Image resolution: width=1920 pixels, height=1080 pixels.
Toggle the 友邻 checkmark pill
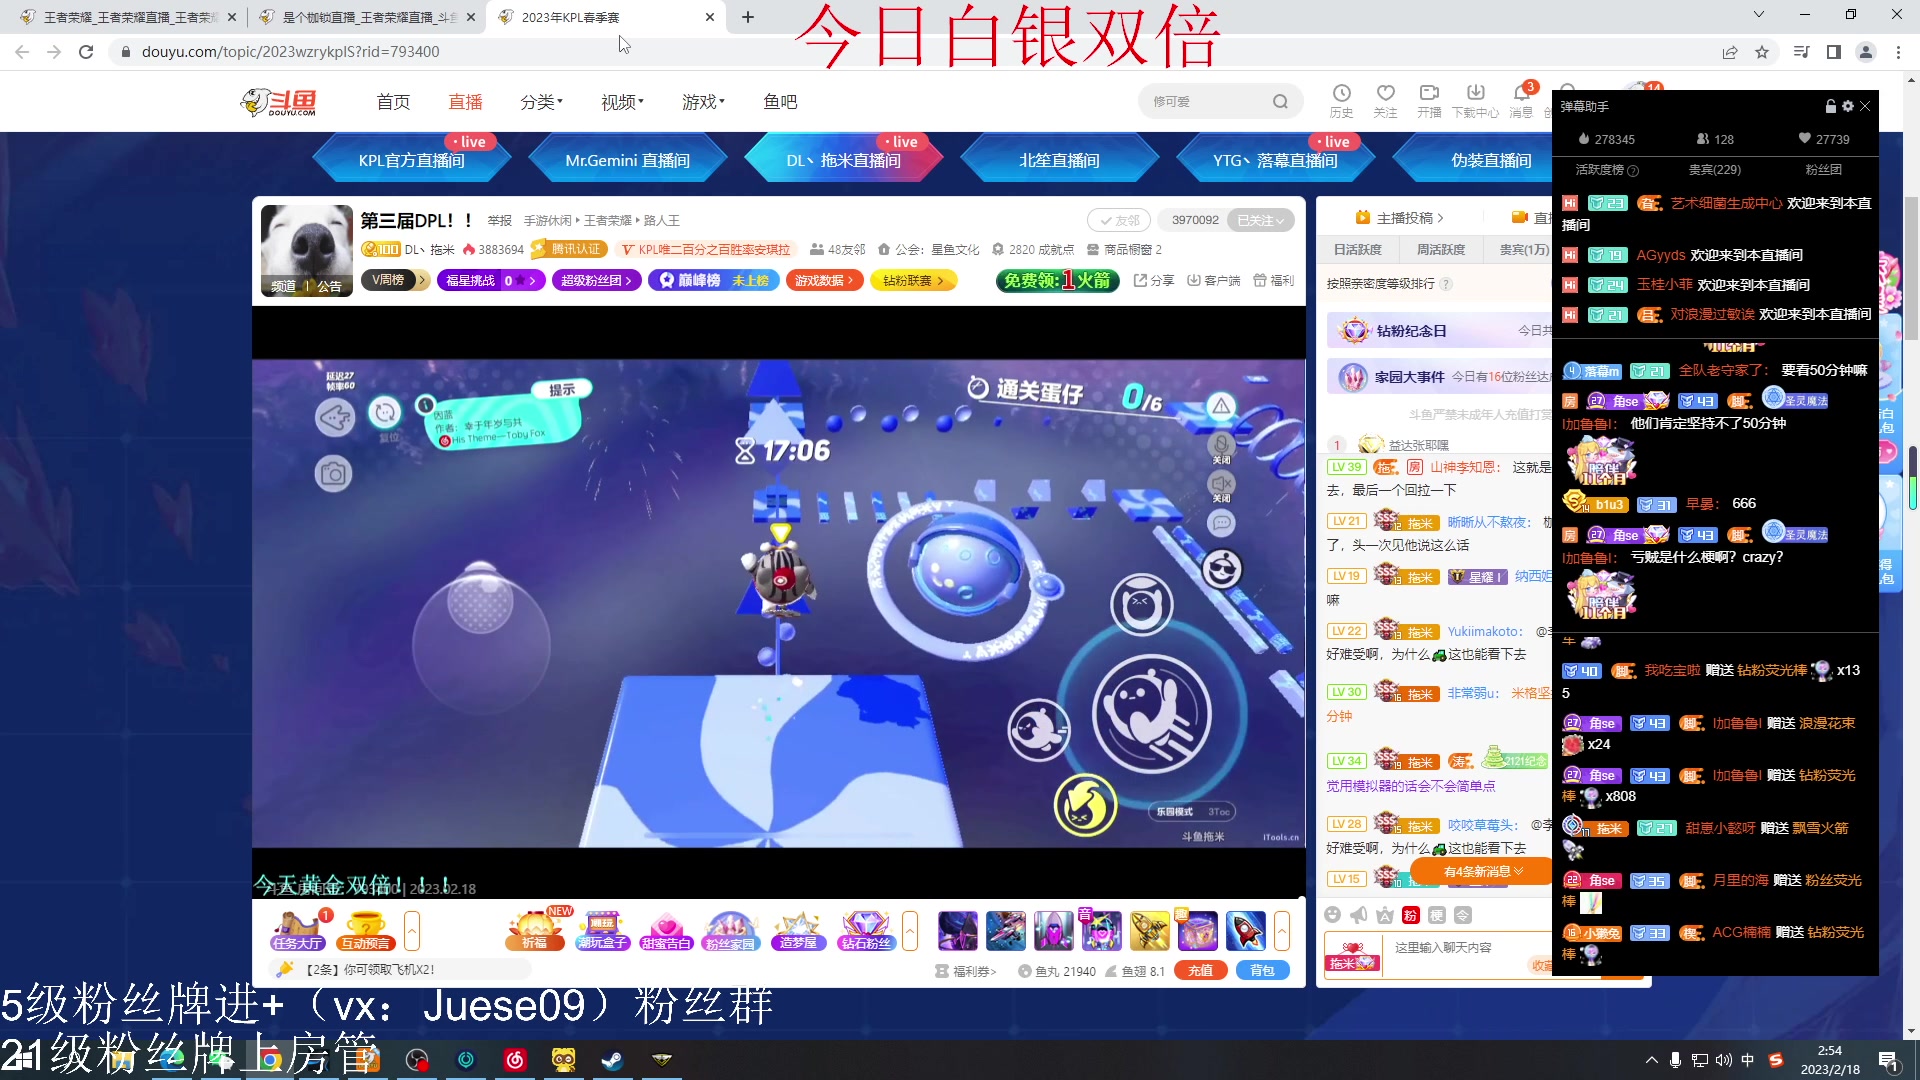coord(1120,221)
